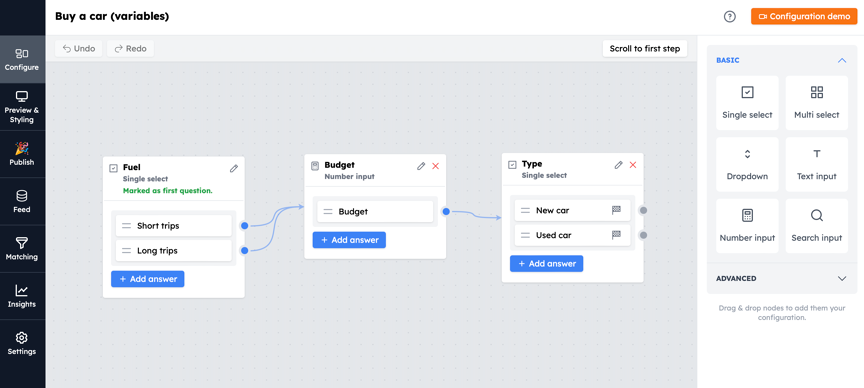Viewport: 864px width, 388px height.
Task: Click the Fuel single-select type icon
Action: pyautogui.click(x=114, y=169)
